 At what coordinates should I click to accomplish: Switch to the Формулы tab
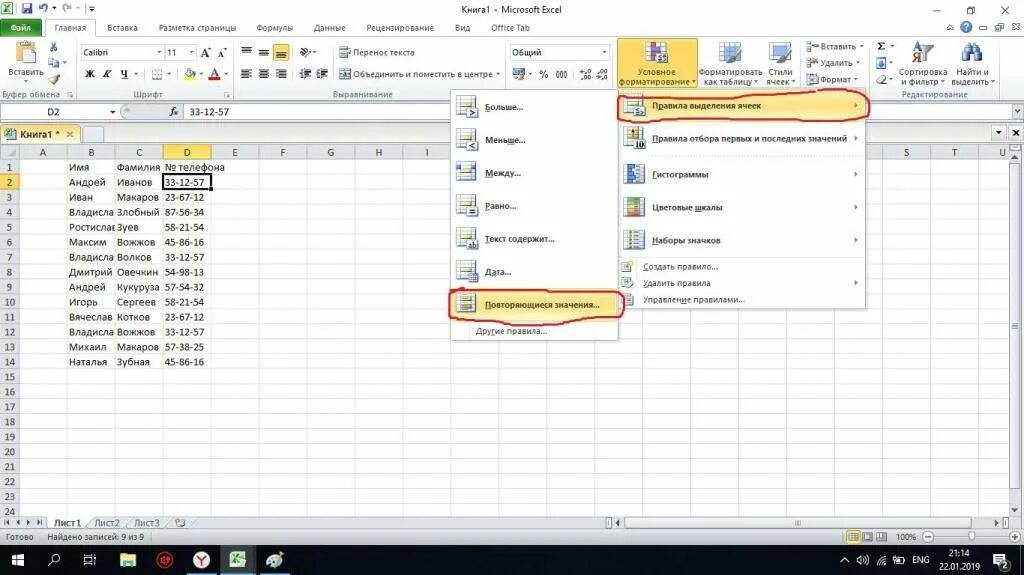click(x=274, y=27)
